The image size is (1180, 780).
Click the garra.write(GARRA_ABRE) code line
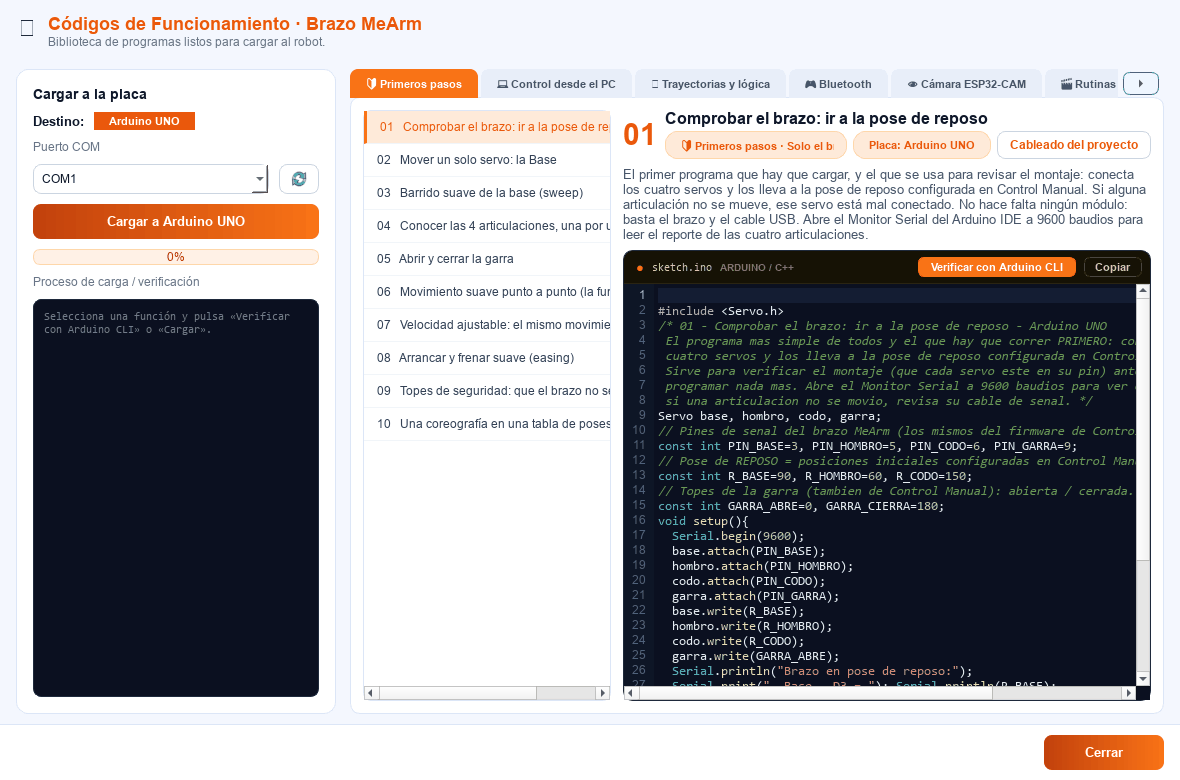click(755, 656)
